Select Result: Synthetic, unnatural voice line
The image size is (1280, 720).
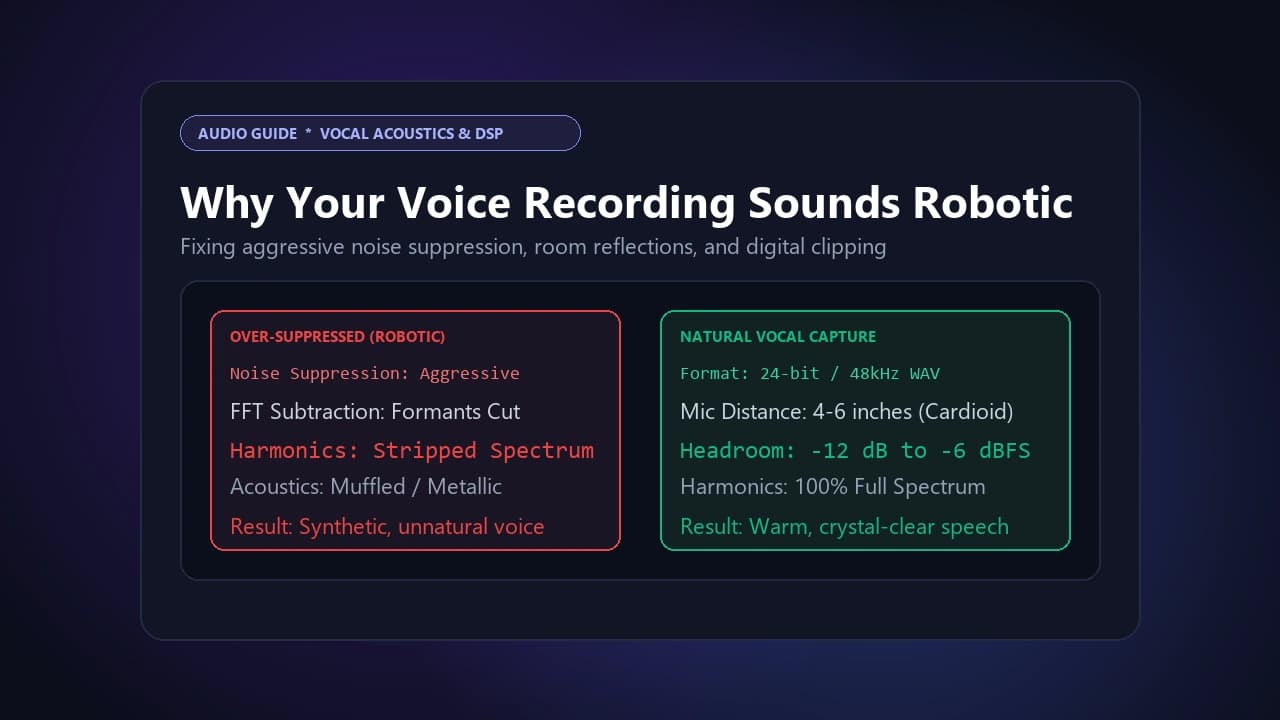tap(387, 526)
